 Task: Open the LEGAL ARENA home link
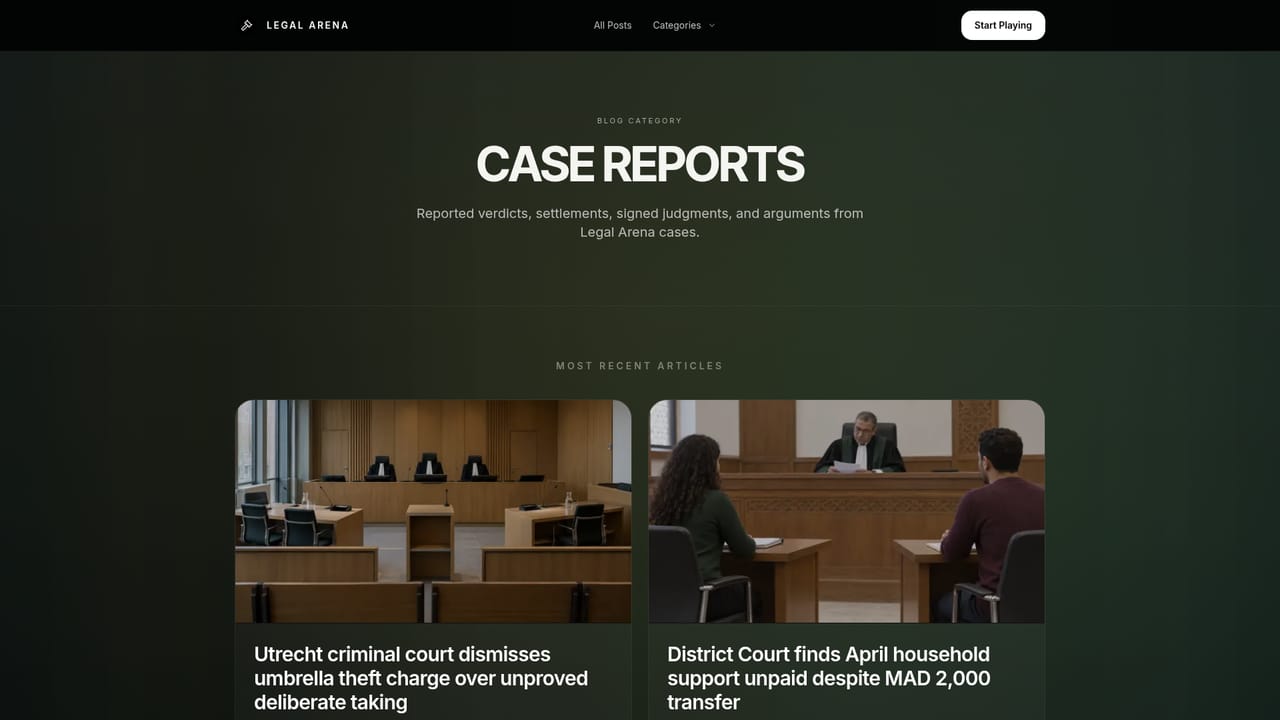click(295, 25)
